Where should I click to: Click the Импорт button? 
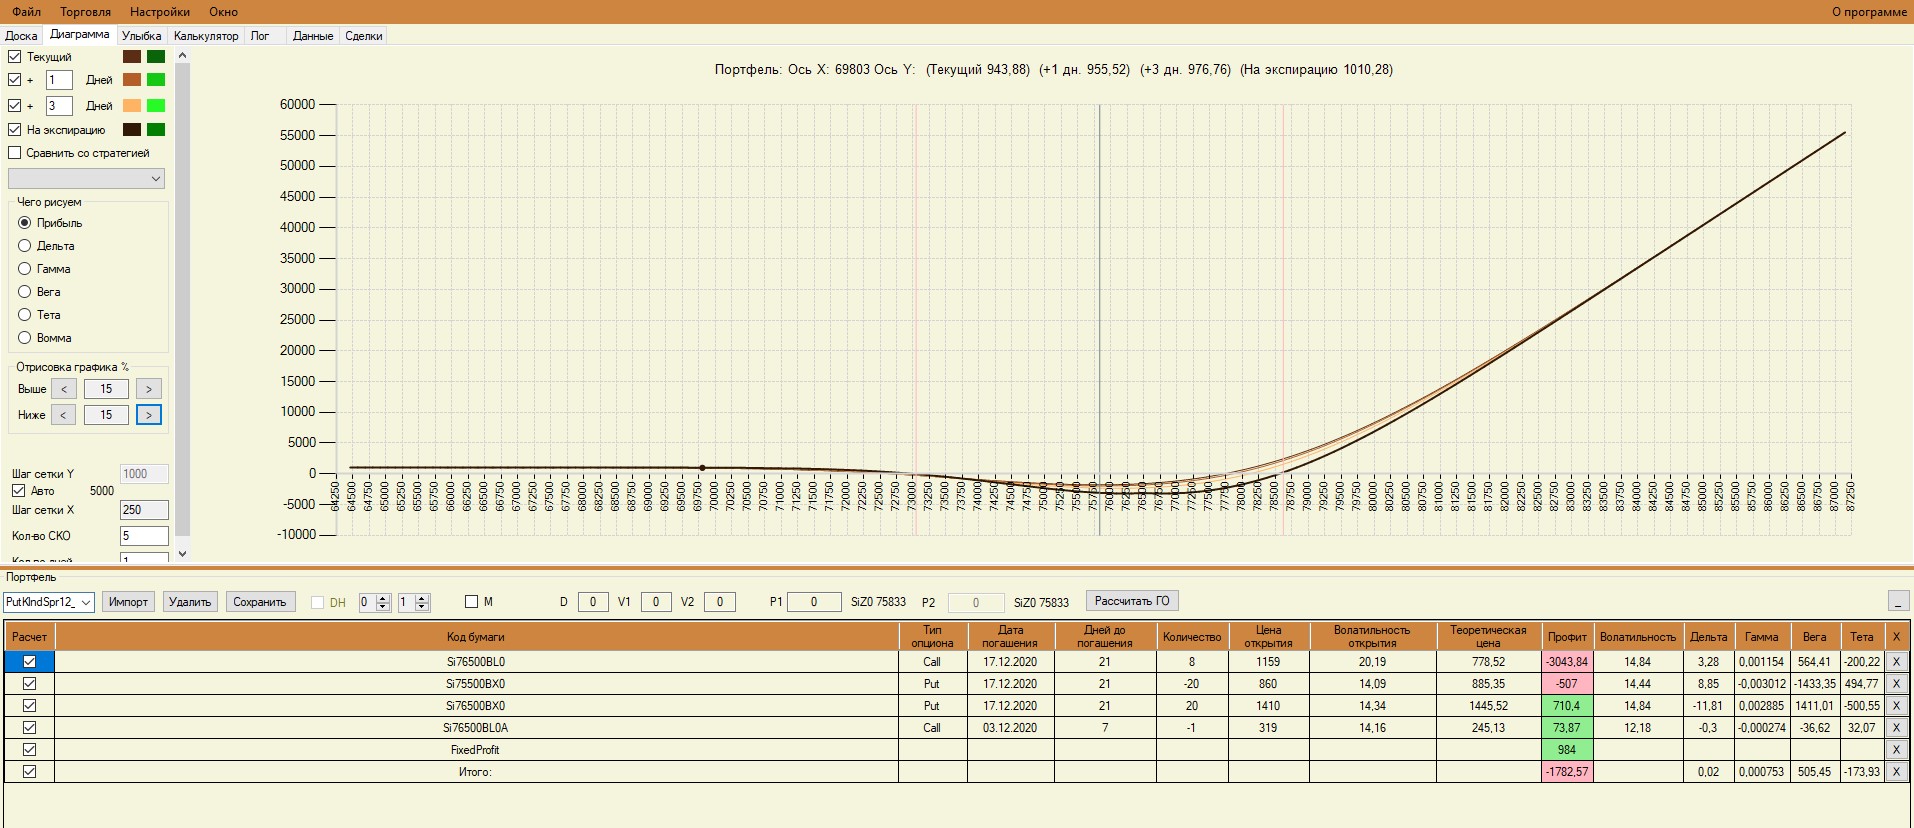[128, 602]
